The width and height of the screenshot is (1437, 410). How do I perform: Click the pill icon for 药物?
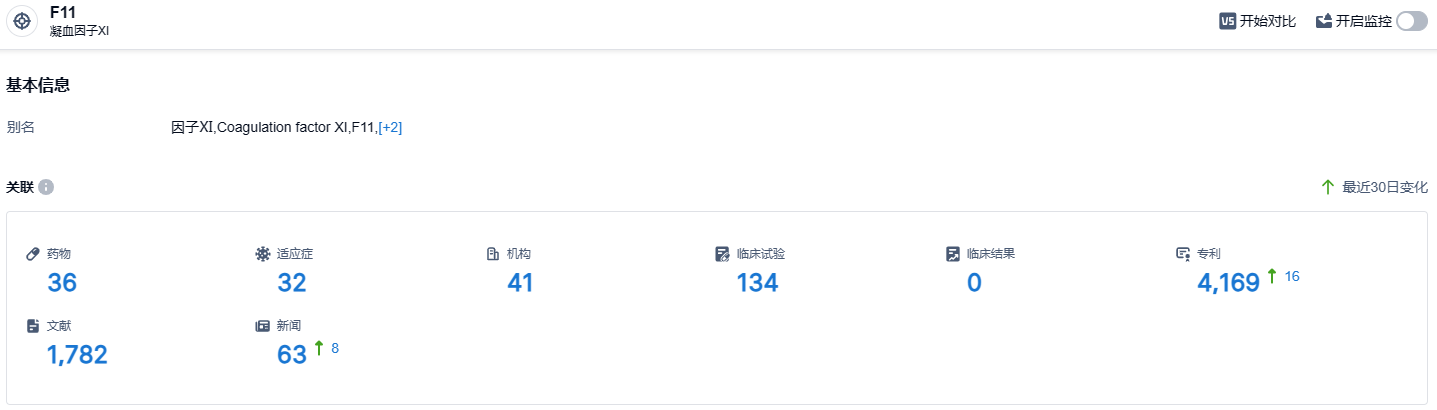pyautogui.click(x=33, y=254)
